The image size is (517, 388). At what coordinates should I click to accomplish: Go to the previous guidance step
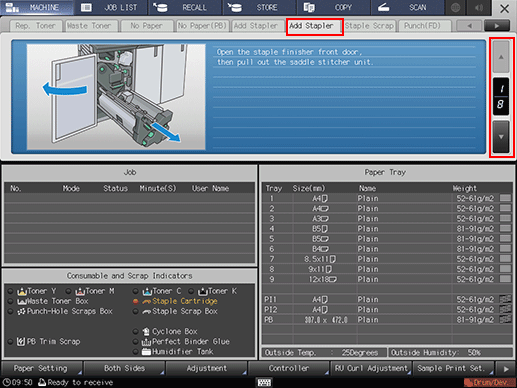pos(501,57)
